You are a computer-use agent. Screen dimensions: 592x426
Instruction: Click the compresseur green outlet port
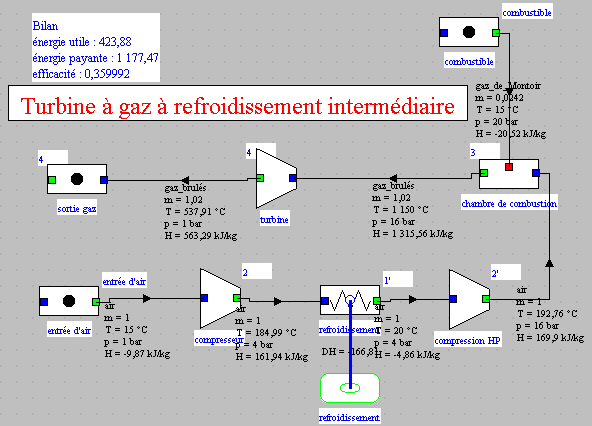237,298
